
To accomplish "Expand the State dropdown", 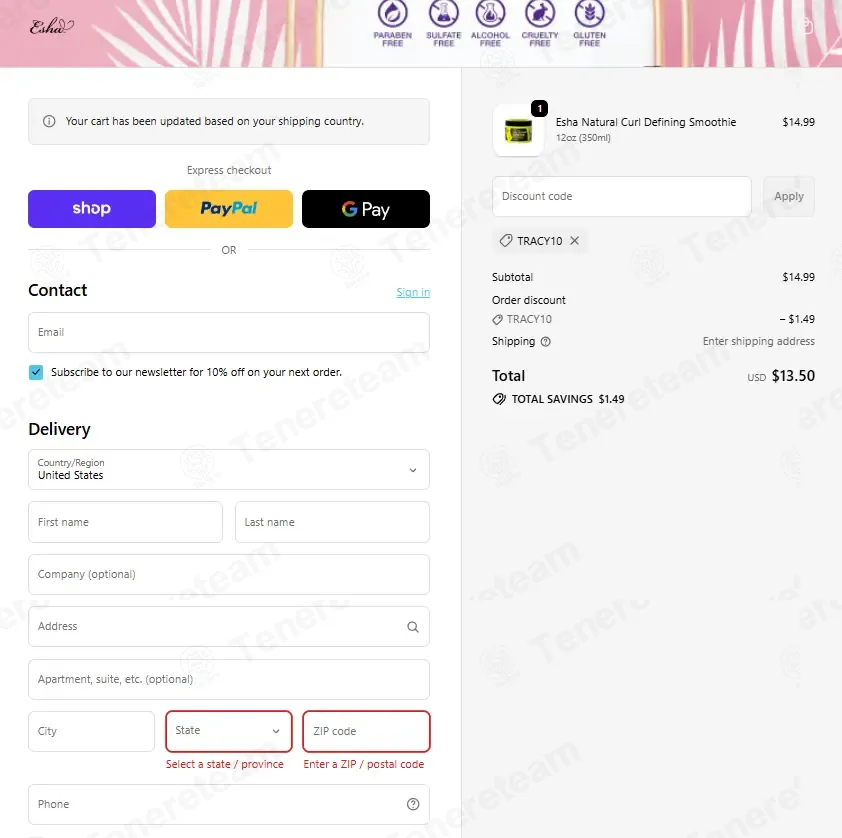I will tap(229, 731).
